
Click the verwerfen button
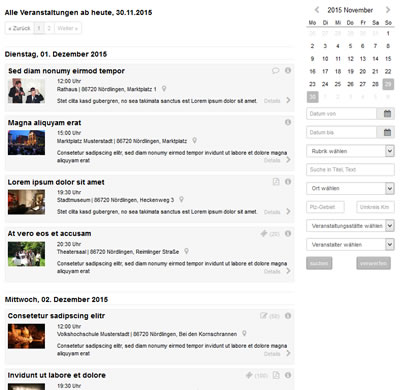[x=373, y=263]
